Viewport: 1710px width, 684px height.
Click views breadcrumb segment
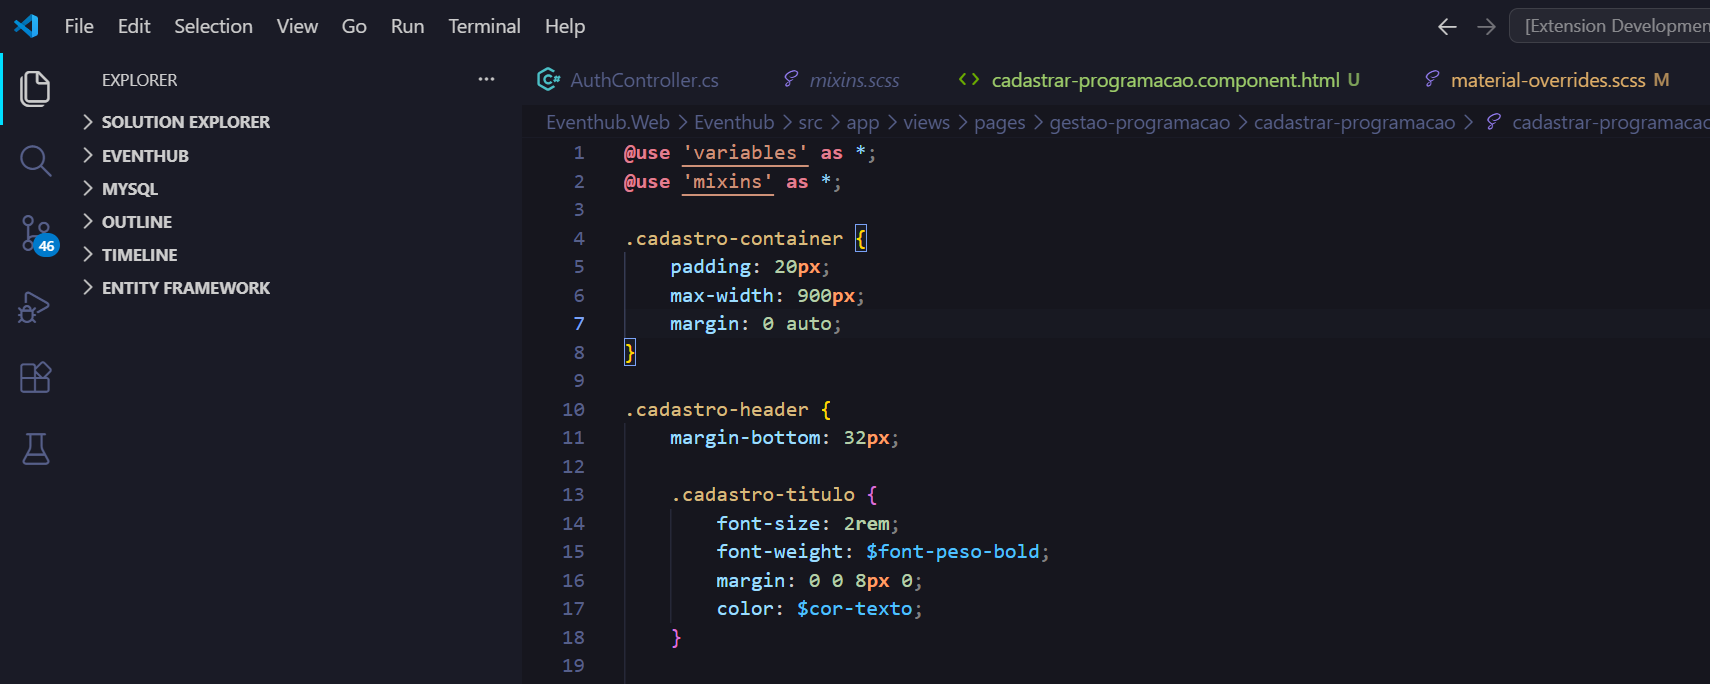[x=926, y=122]
